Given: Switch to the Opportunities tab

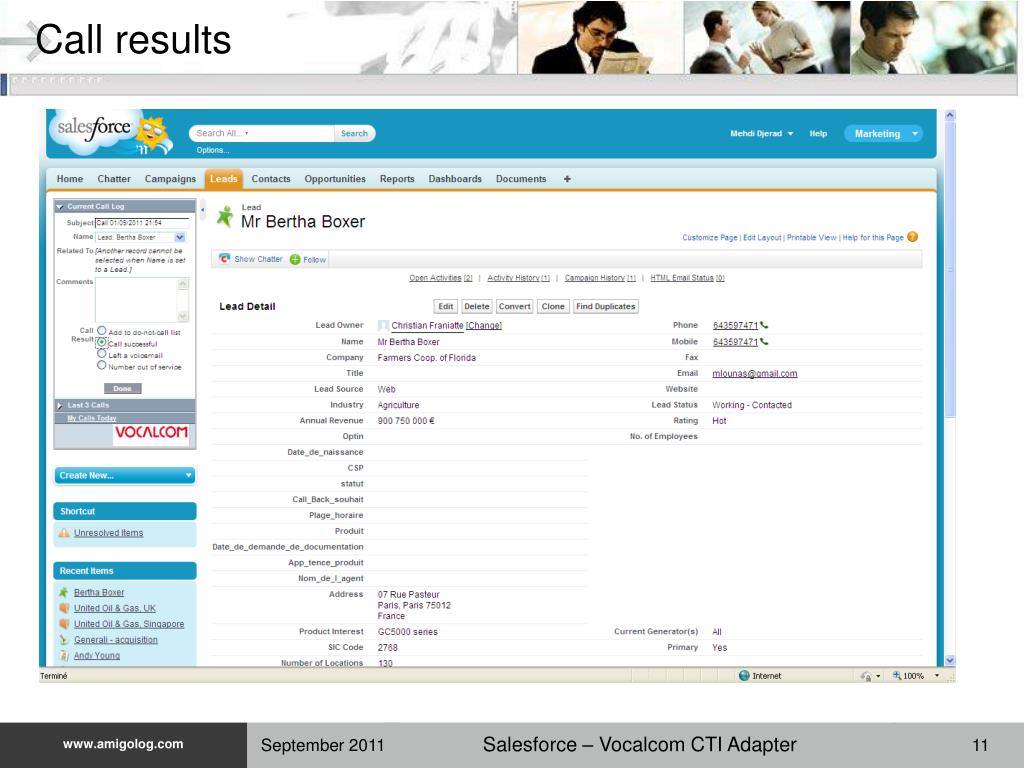Looking at the screenshot, I should (335, 179).
